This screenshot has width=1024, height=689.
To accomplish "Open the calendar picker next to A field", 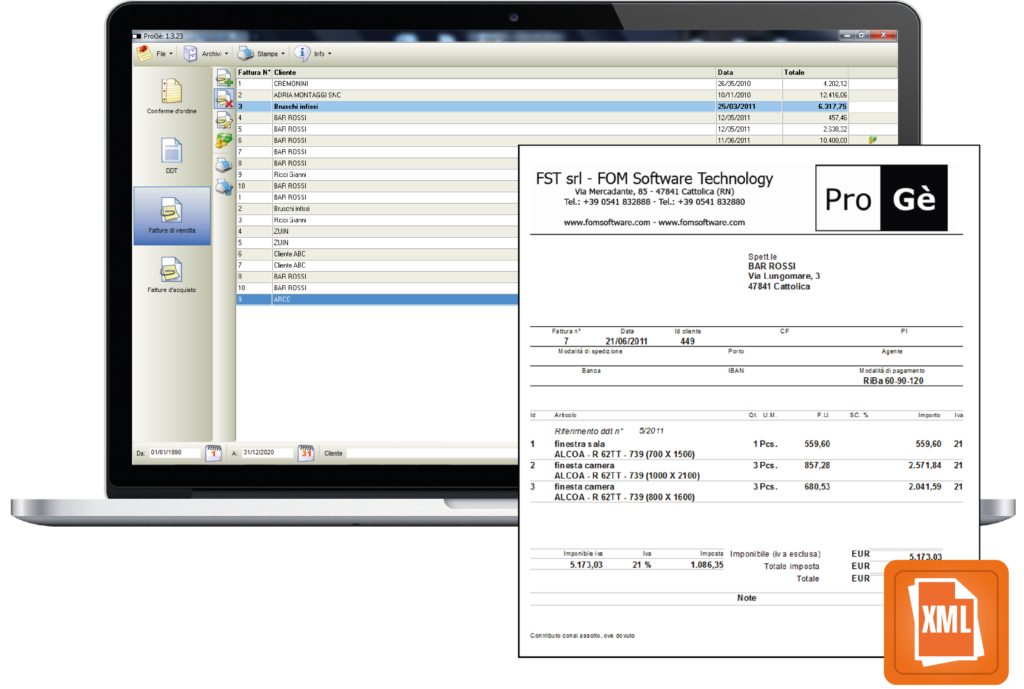I will coord(305,452).
